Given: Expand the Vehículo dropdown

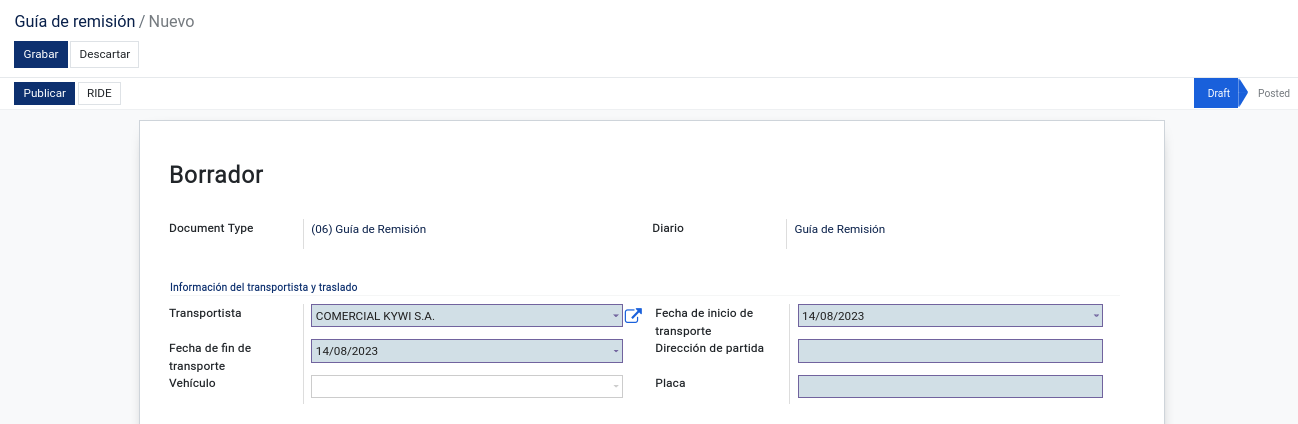Looking at the screenshot, I should [616, 386].
